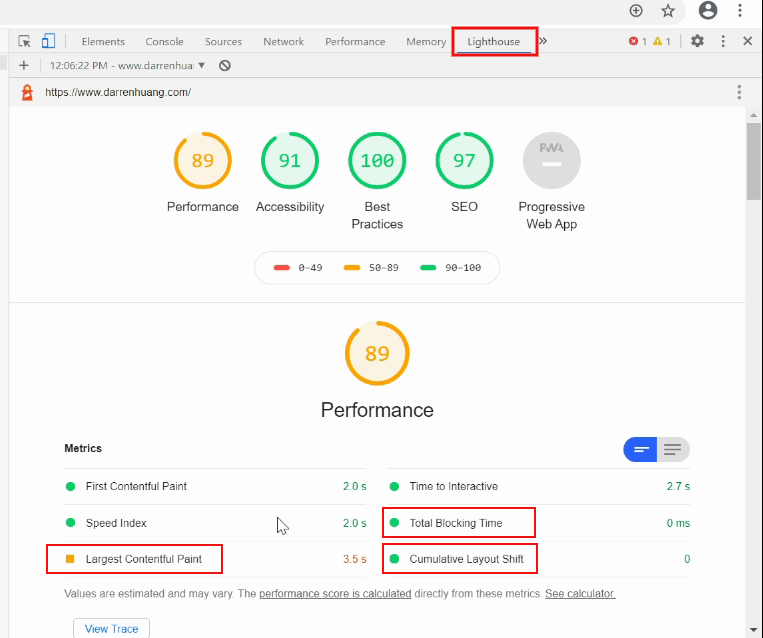Open DevTools settings gear
The height and width of the screenshot is (638, 763).
tap(697, 41)
